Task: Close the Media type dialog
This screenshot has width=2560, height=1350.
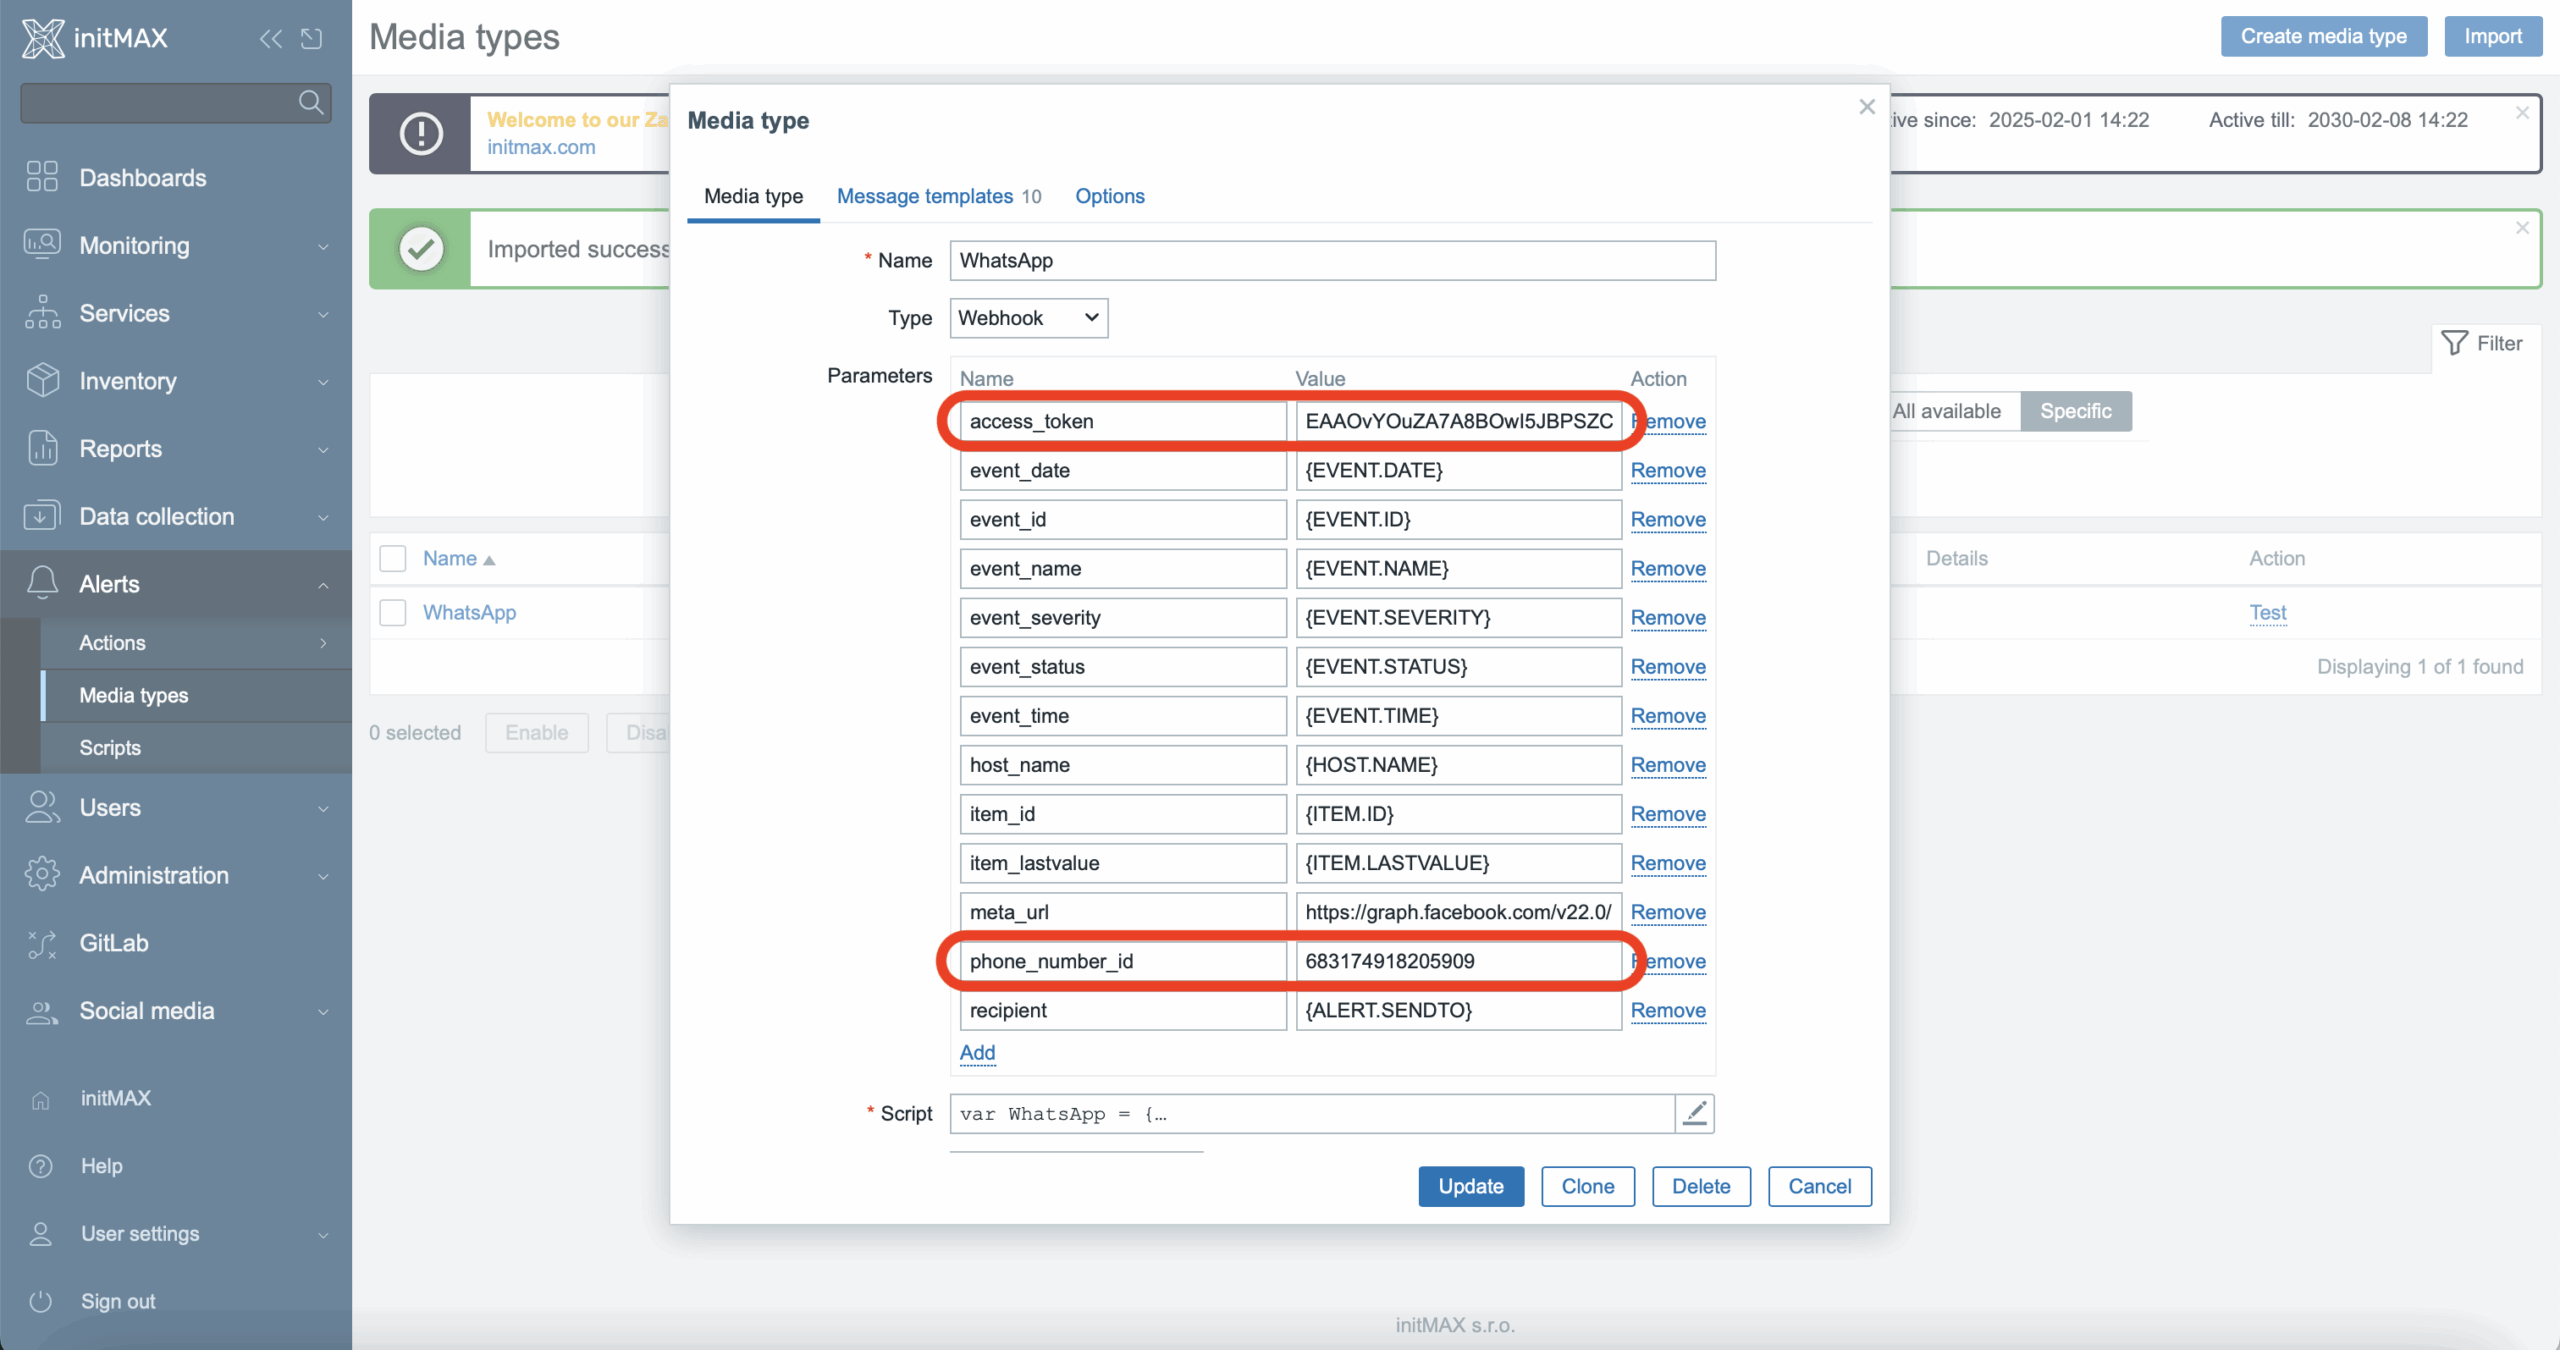Action: tap(1867, 107)
